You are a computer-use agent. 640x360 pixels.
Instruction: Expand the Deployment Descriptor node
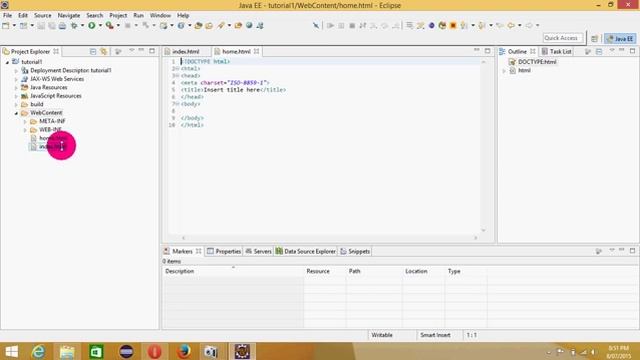coord(16,71)
